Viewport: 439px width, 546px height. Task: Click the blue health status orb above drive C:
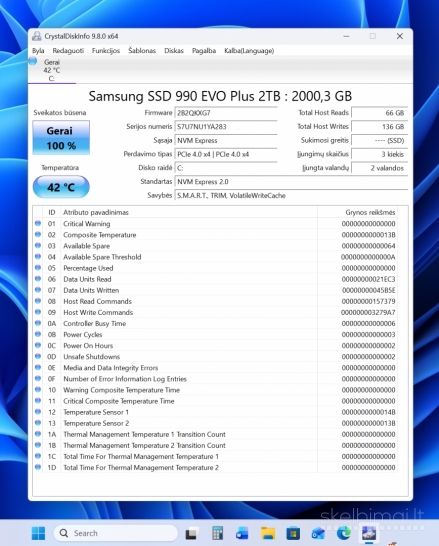(x=33, y=61)
